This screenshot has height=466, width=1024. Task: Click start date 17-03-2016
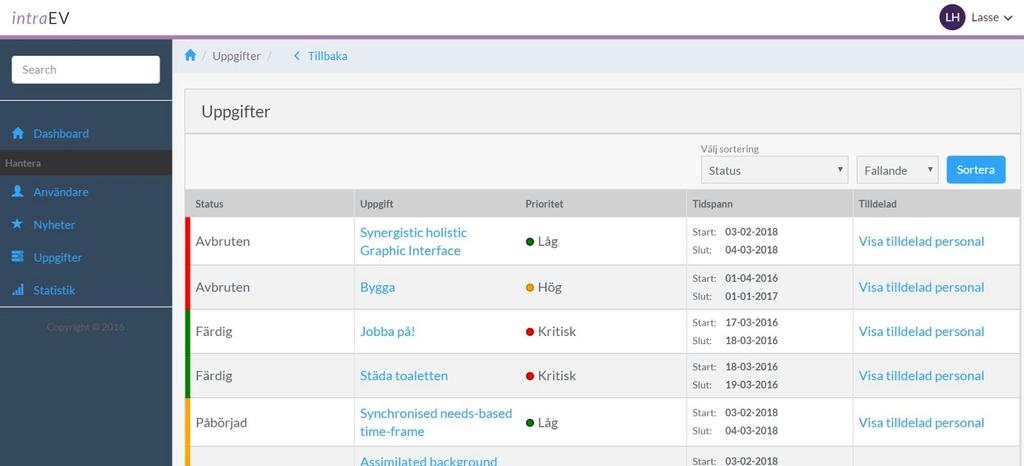point(751,323)
